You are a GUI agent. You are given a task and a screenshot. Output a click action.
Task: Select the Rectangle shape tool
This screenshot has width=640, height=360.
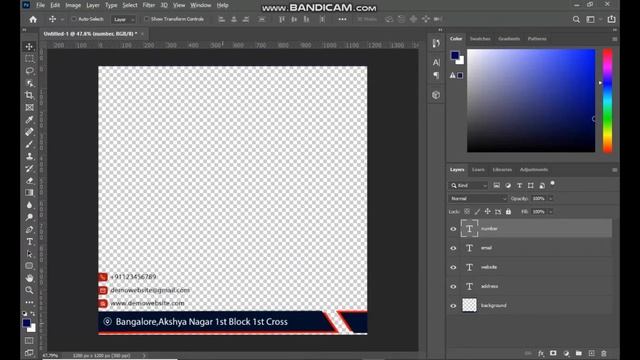pos(29,266)
